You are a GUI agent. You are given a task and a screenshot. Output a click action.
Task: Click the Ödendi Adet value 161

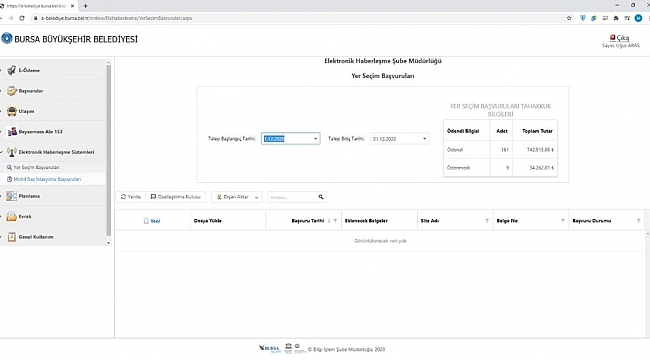click(504, 150)
